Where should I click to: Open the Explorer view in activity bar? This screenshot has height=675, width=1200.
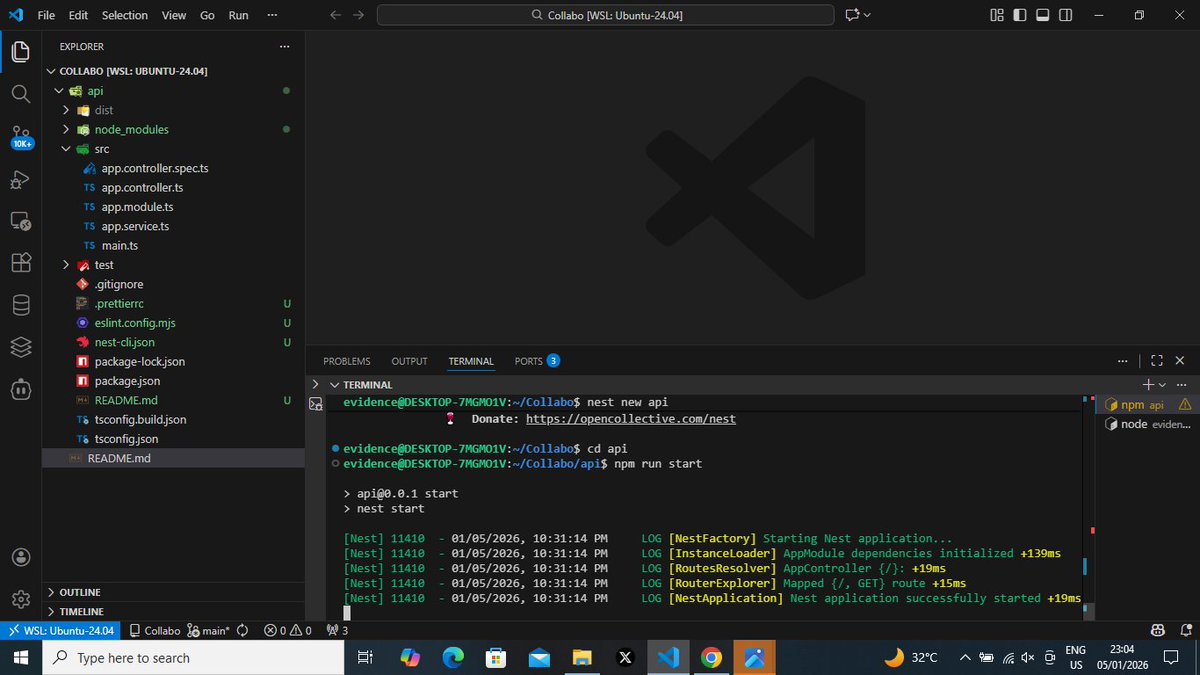click(21, 53)
